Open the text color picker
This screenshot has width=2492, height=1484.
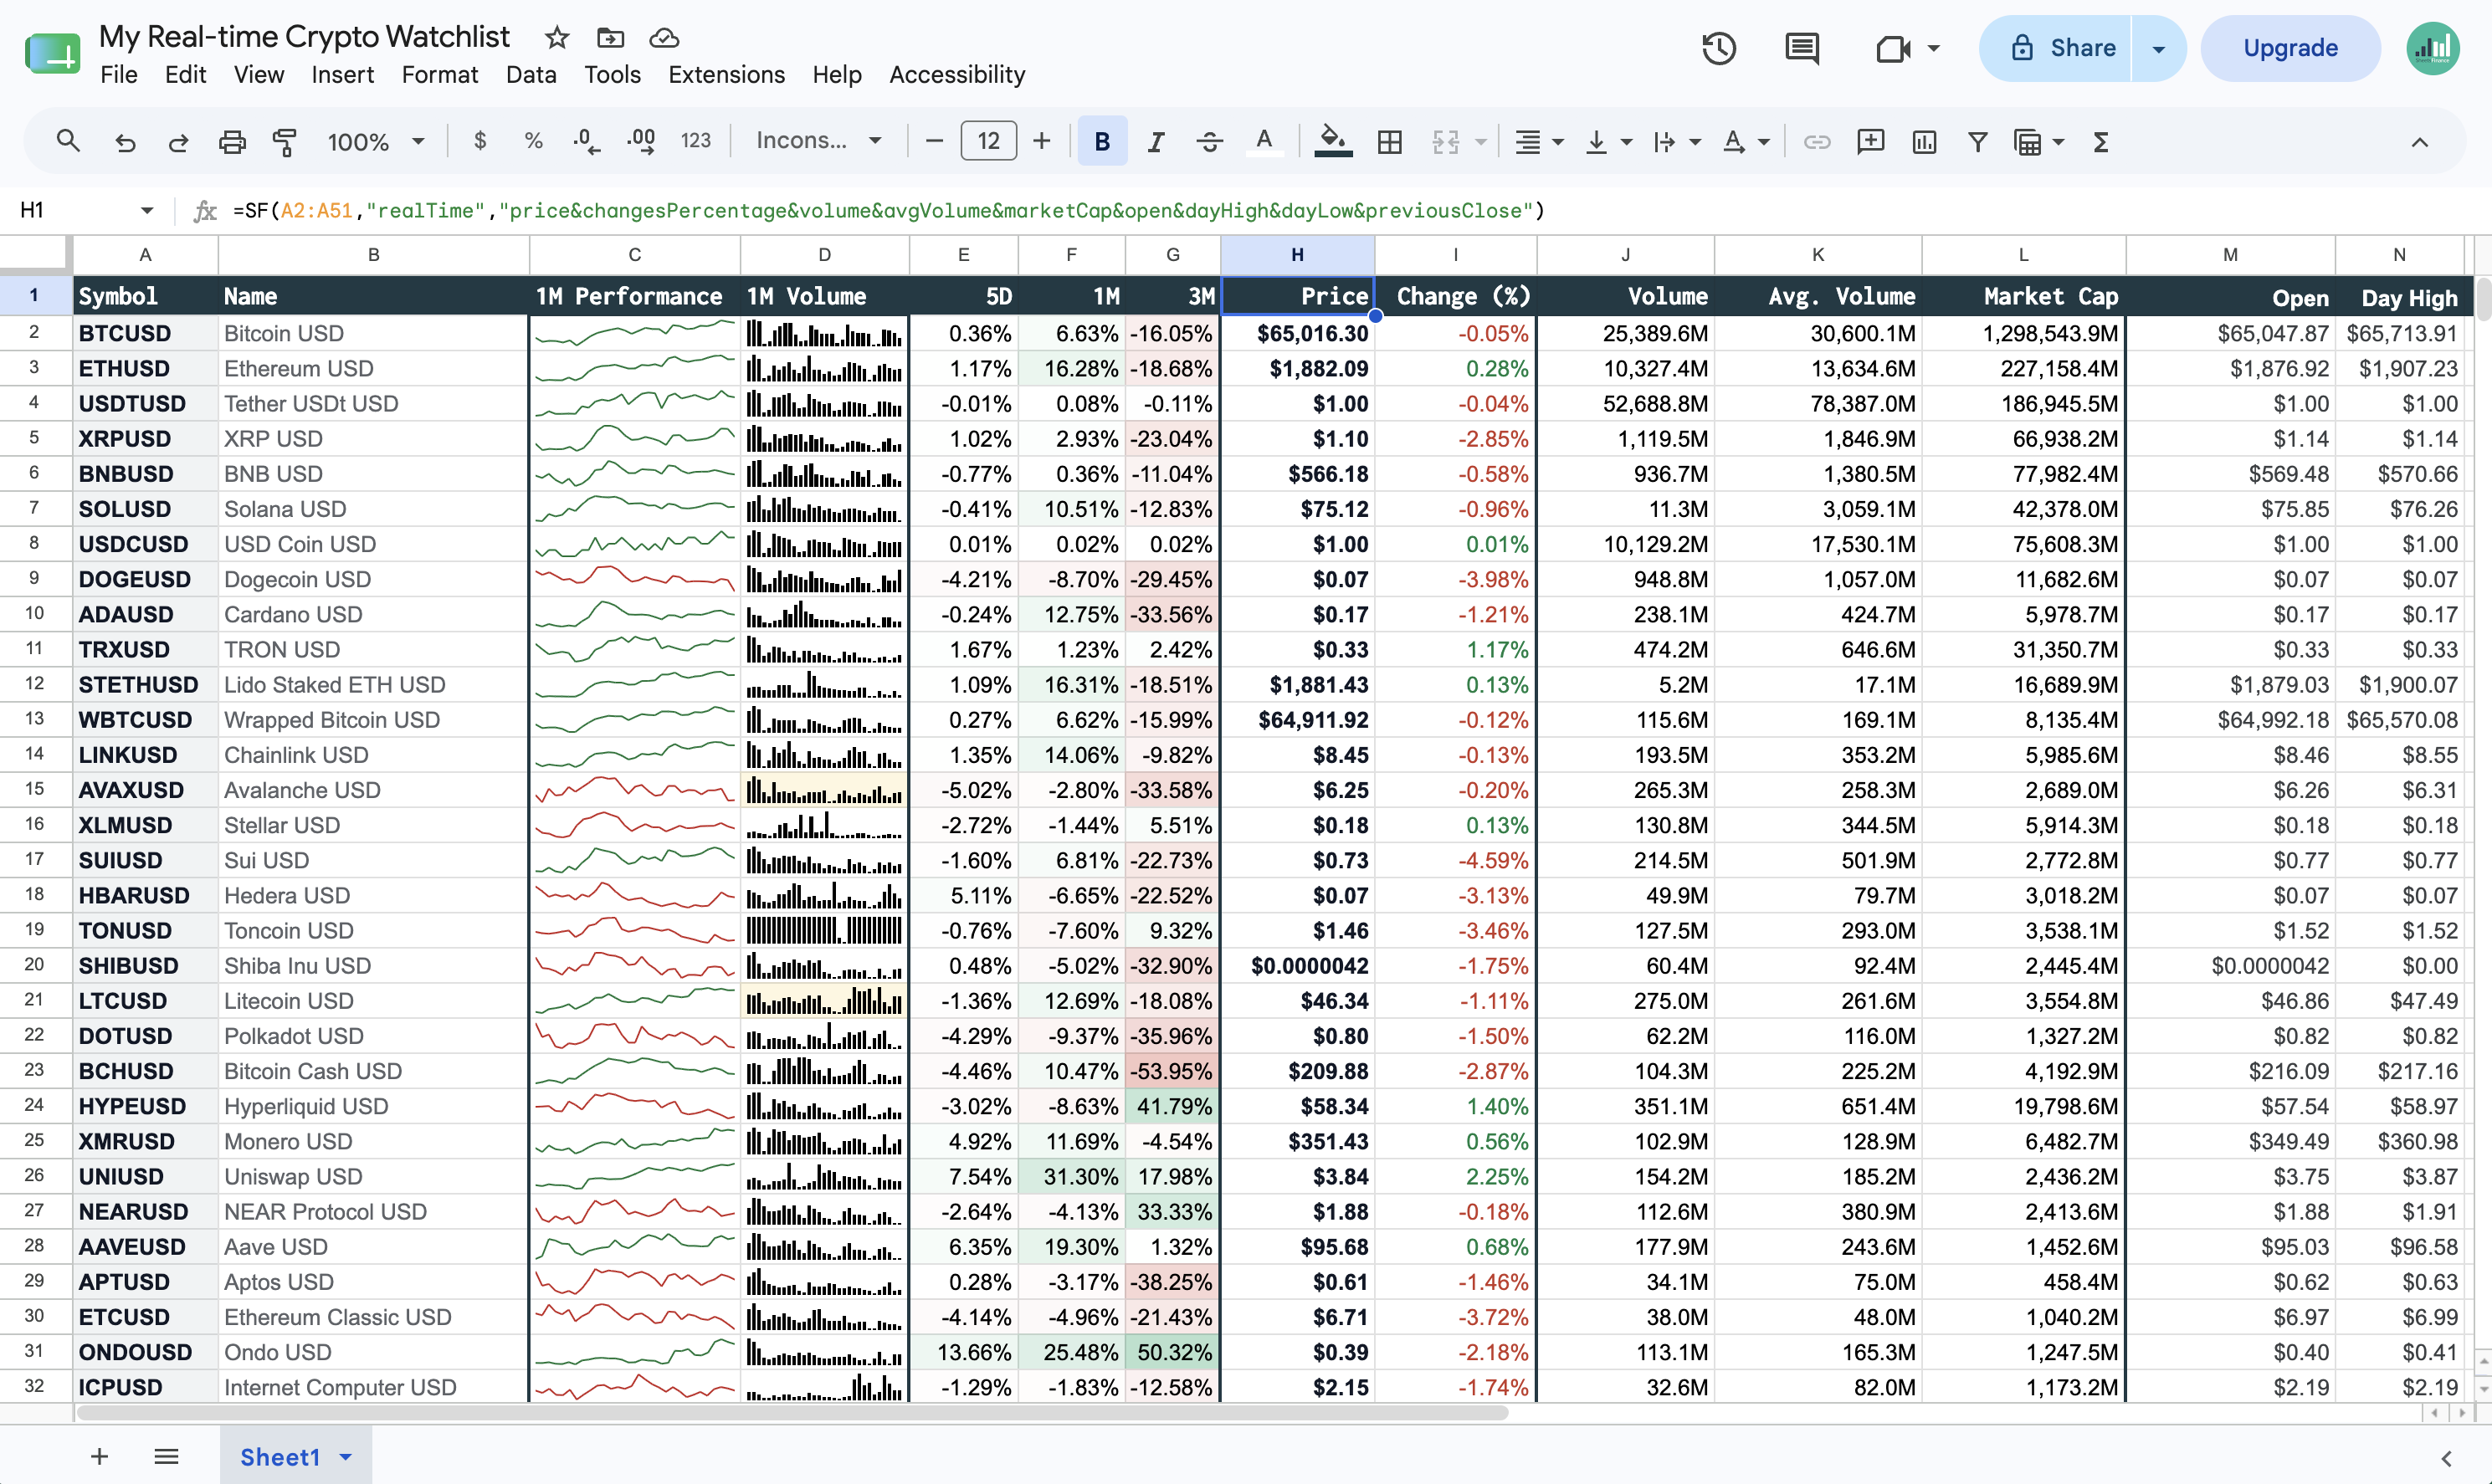coord(1264,142)
